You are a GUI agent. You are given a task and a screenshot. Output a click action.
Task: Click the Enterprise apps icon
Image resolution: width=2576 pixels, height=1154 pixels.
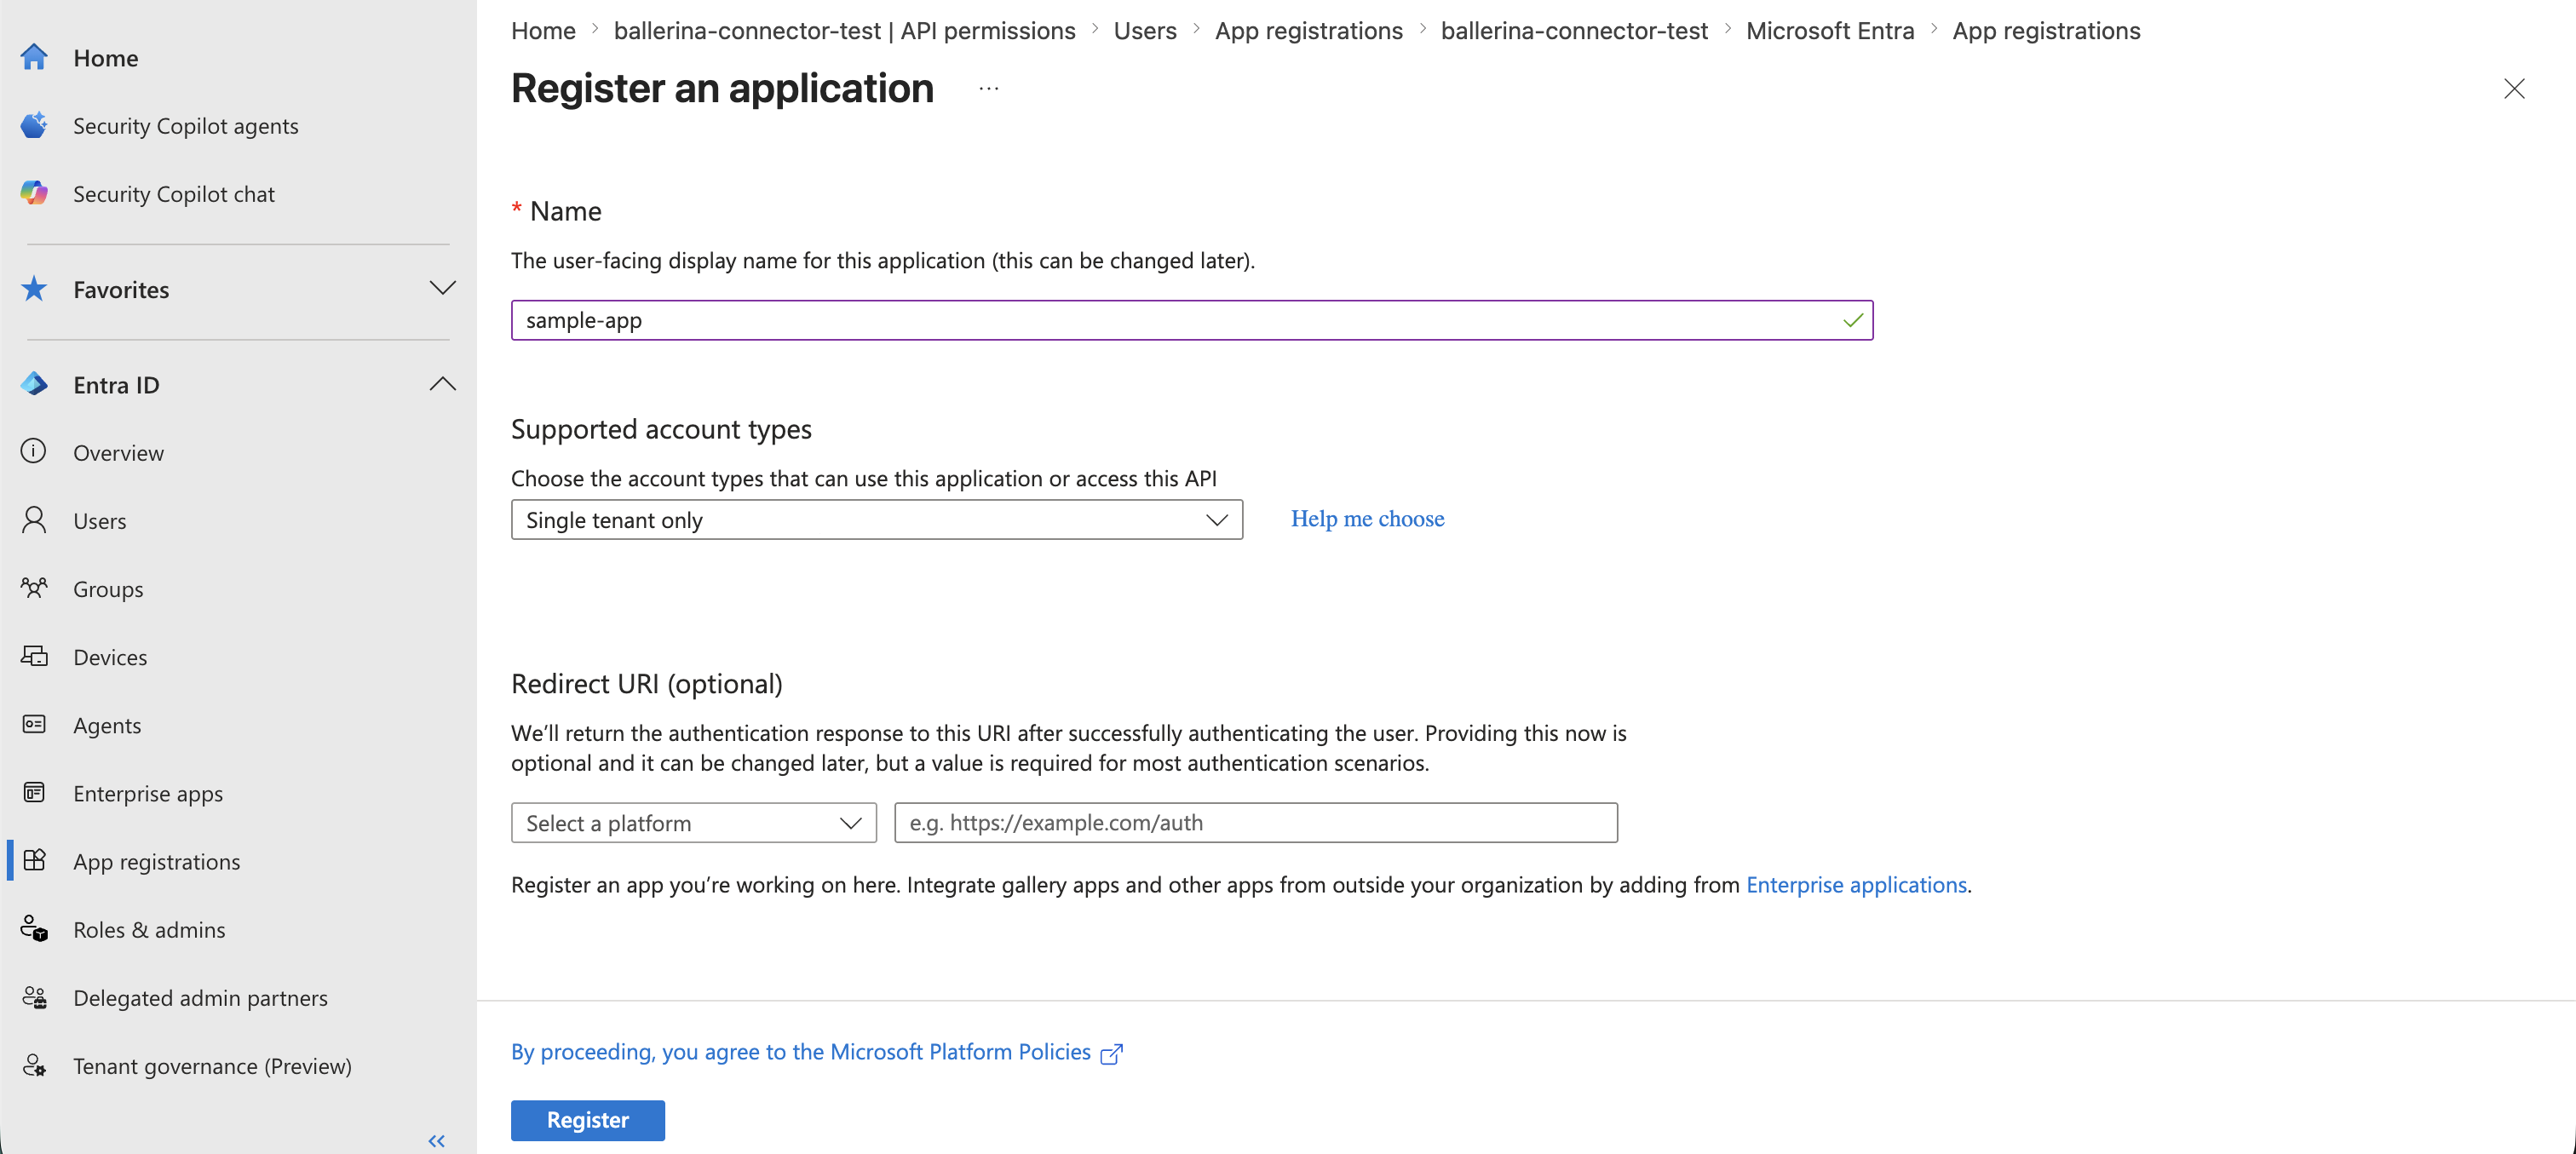point(34,792)
